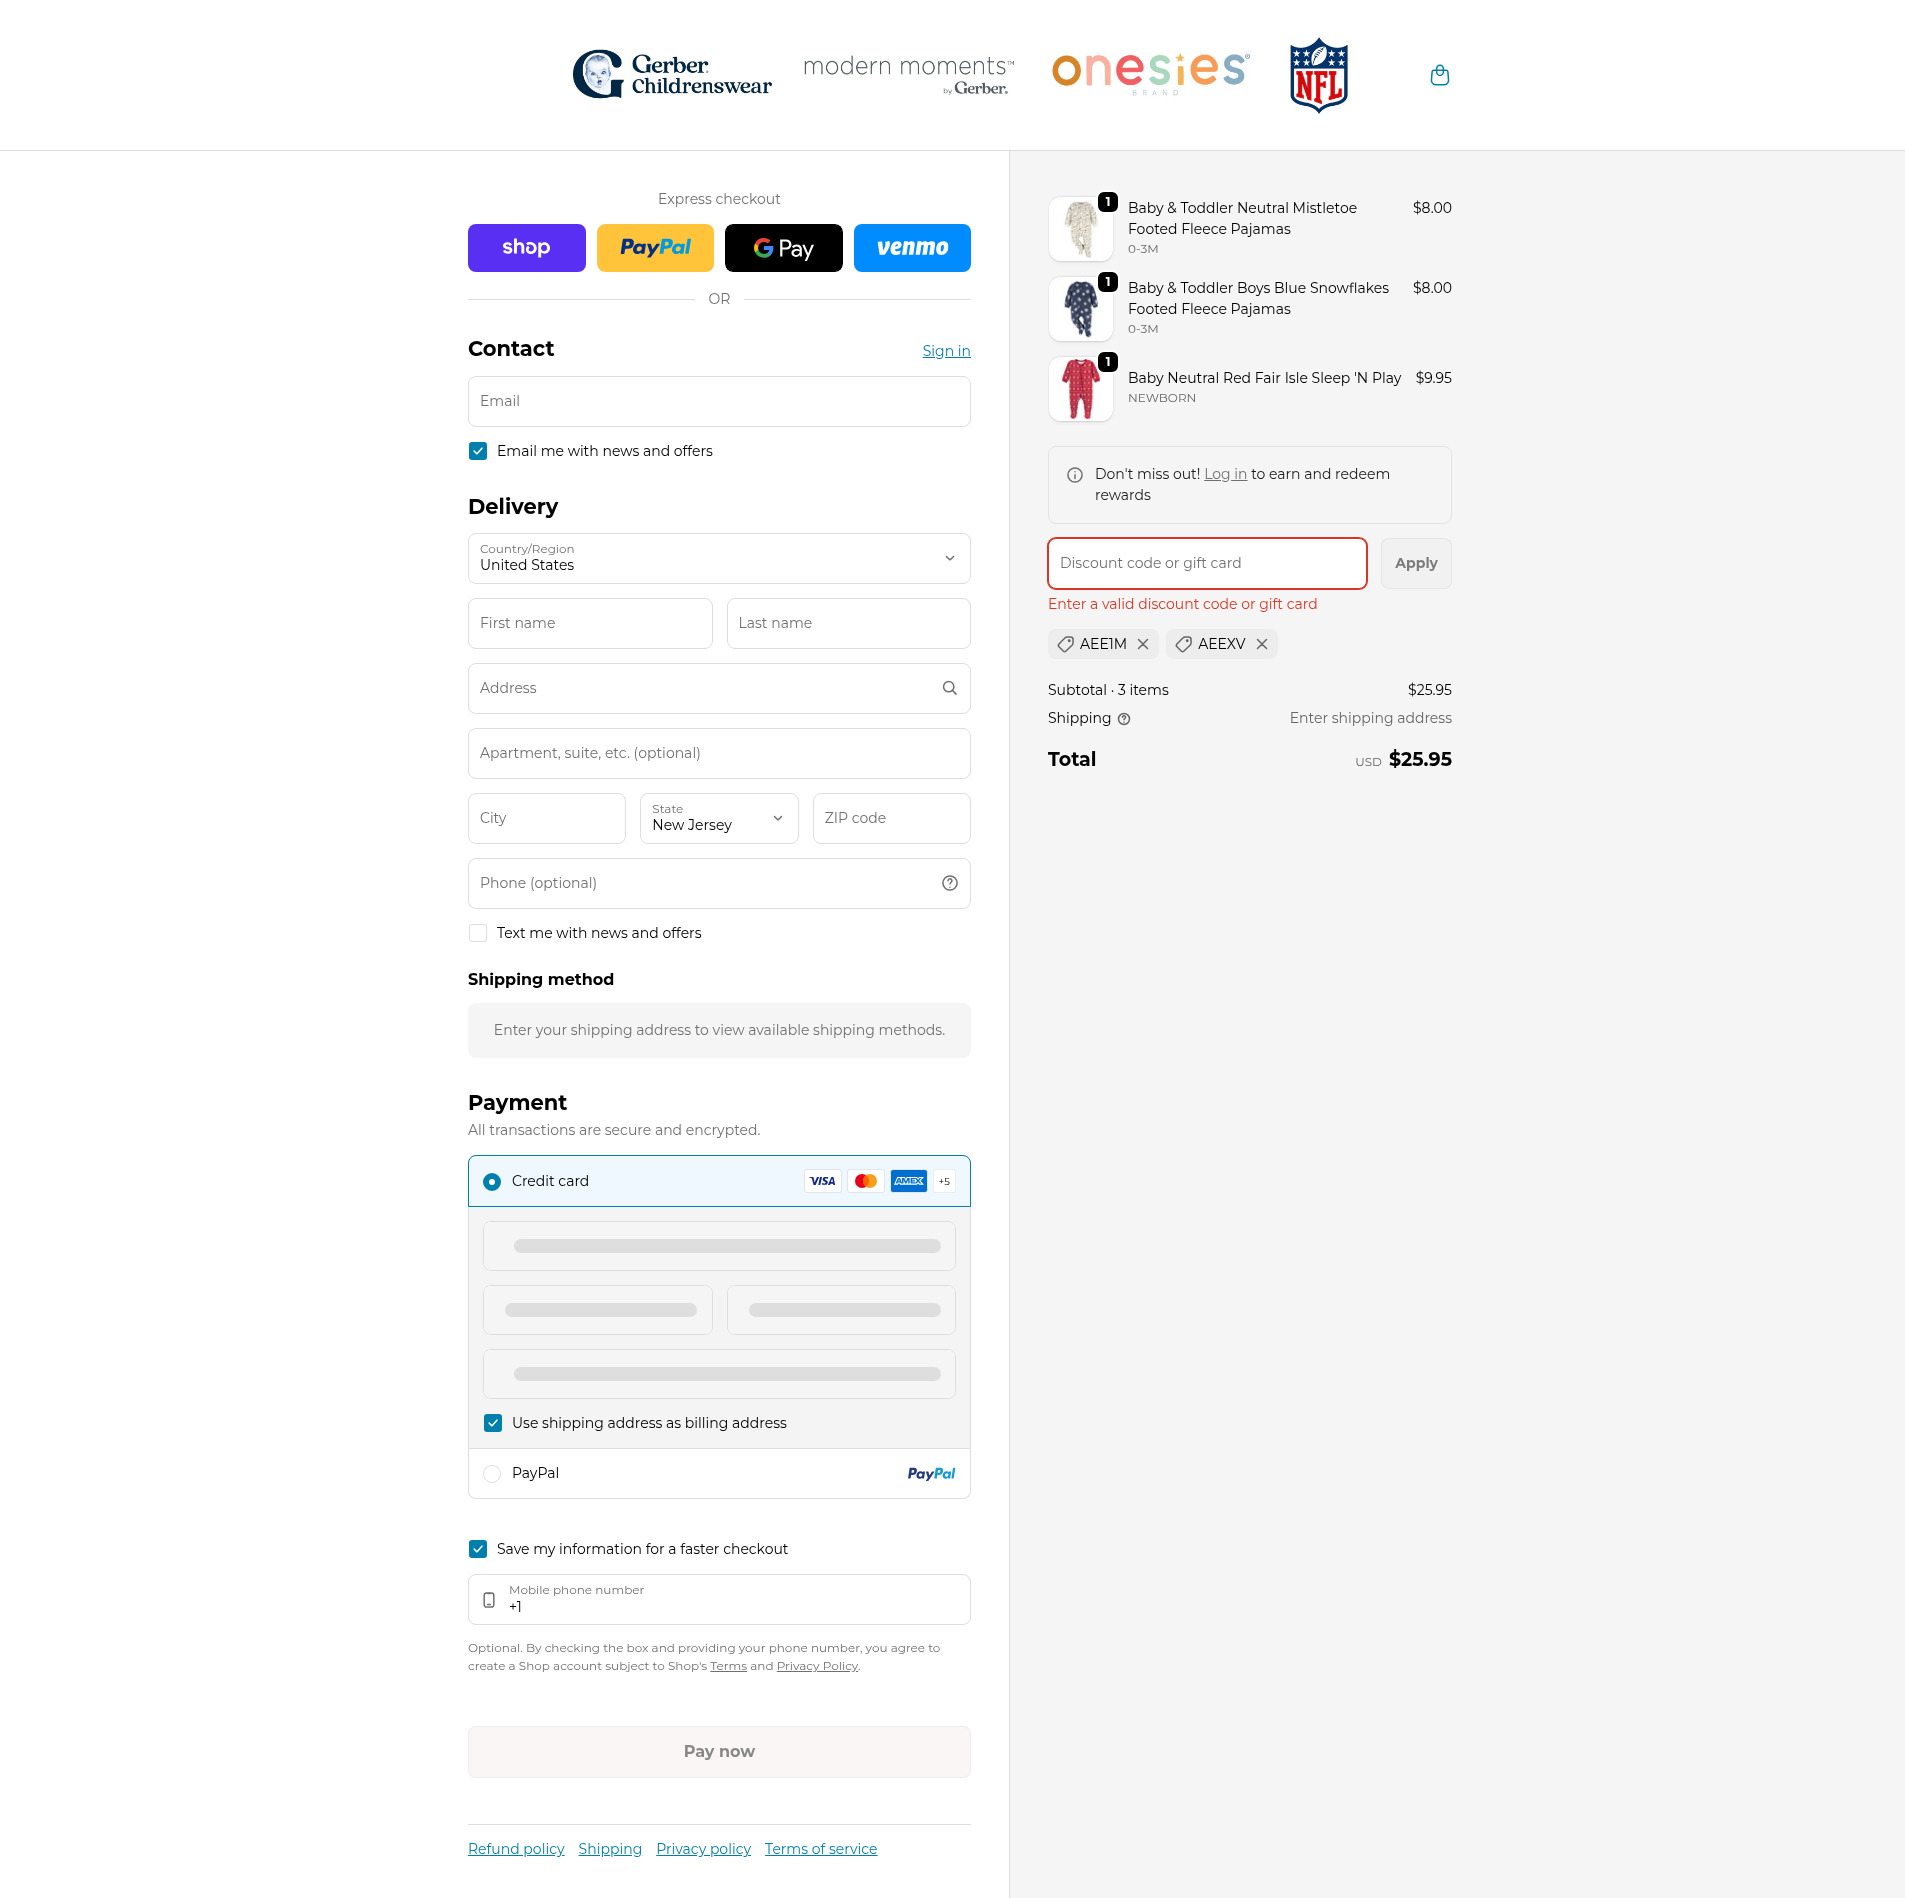
Task: Pay with Shop express checkout
Action: [x=526, y=248]
